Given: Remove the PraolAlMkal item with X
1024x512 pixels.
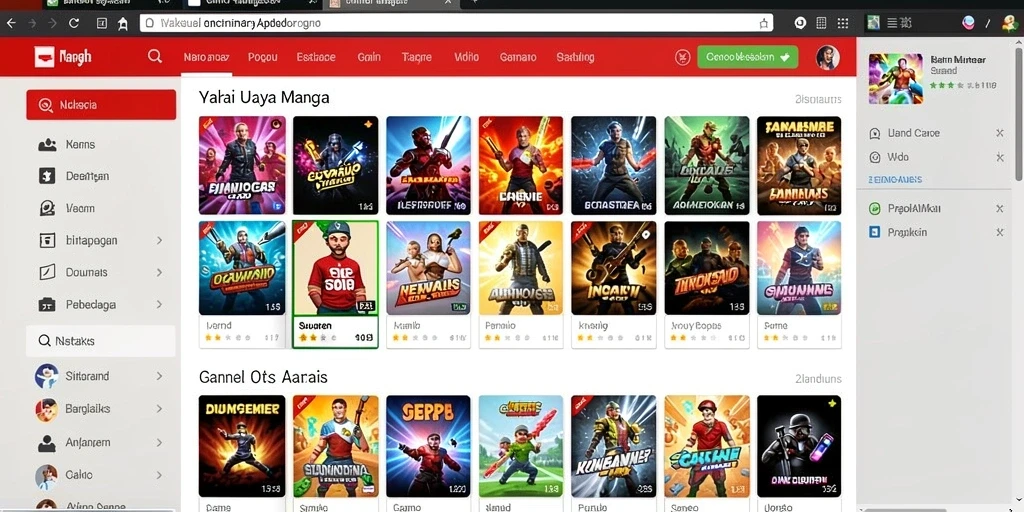Looking at the screenshot, I should (999, 209).
